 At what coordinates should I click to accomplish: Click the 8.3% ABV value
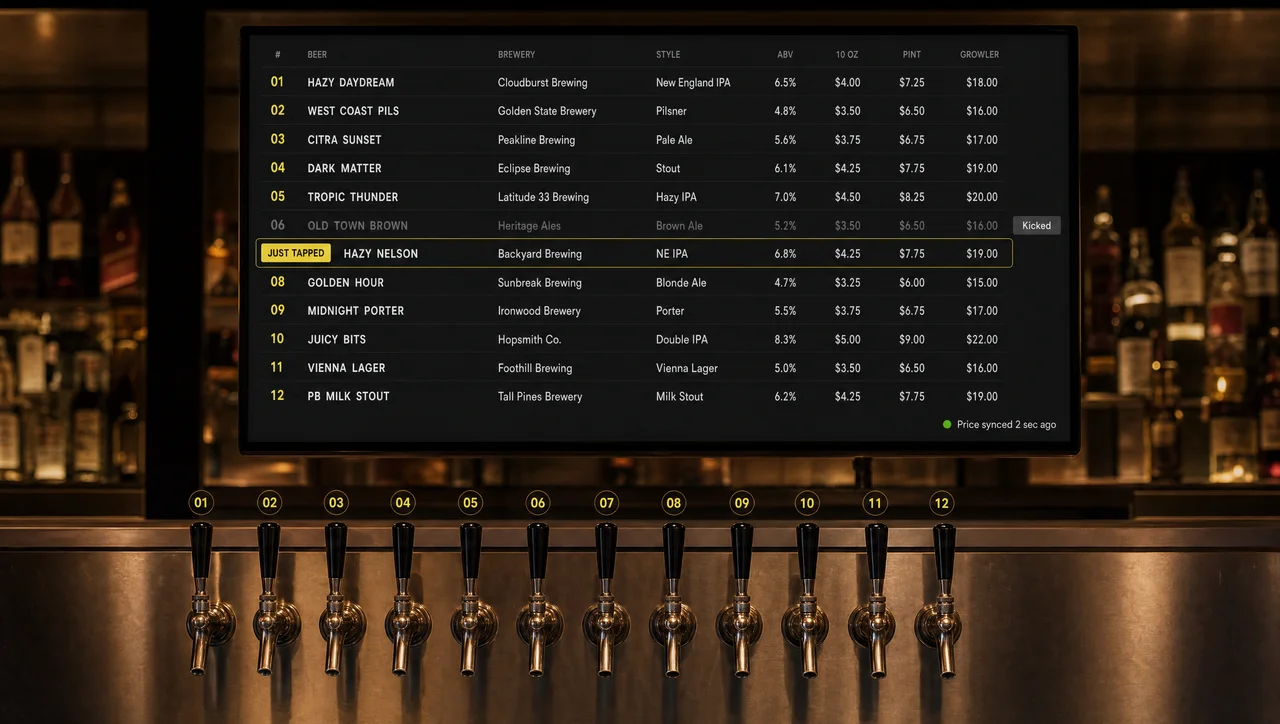785,340
